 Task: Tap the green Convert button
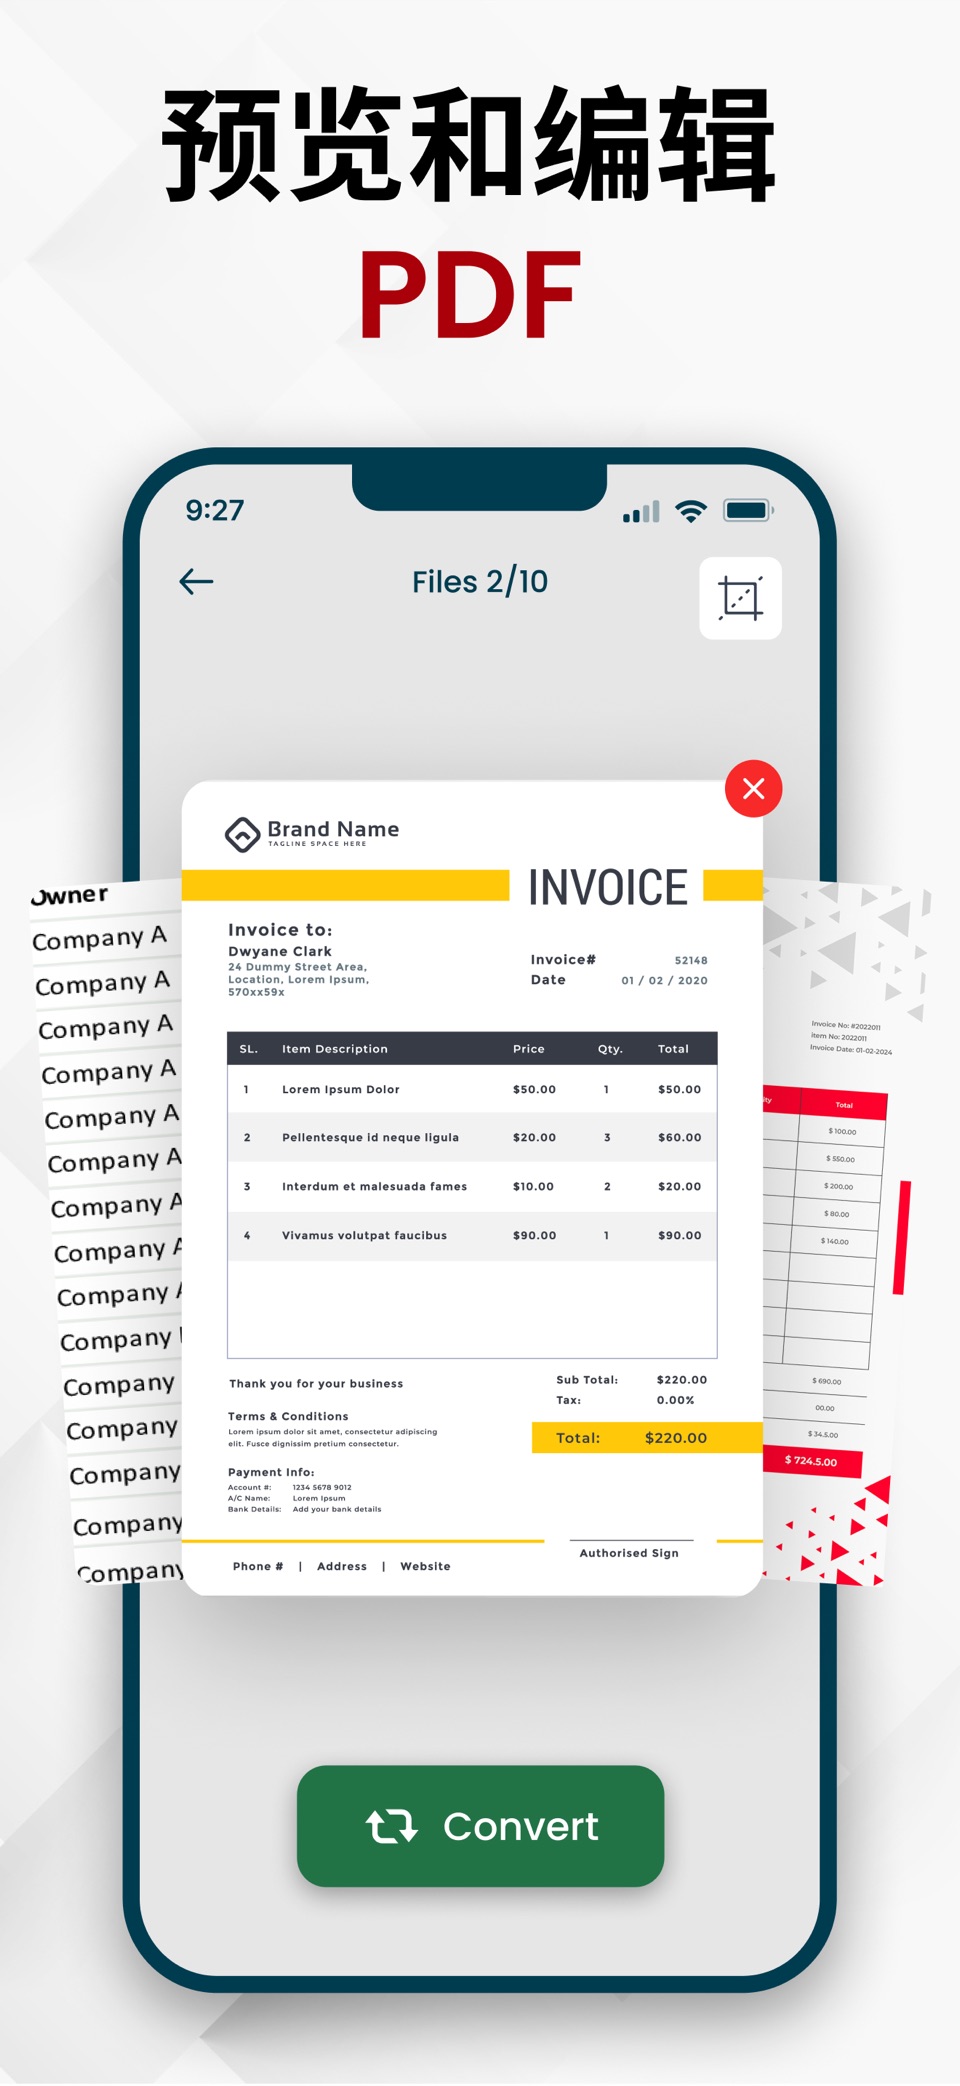point(480,1826)
